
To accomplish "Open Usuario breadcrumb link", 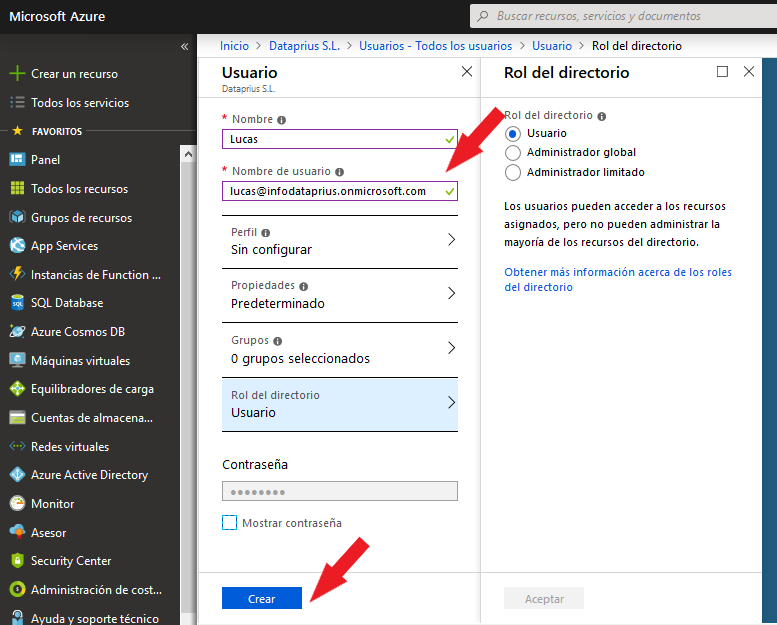I will click(552, 46).
